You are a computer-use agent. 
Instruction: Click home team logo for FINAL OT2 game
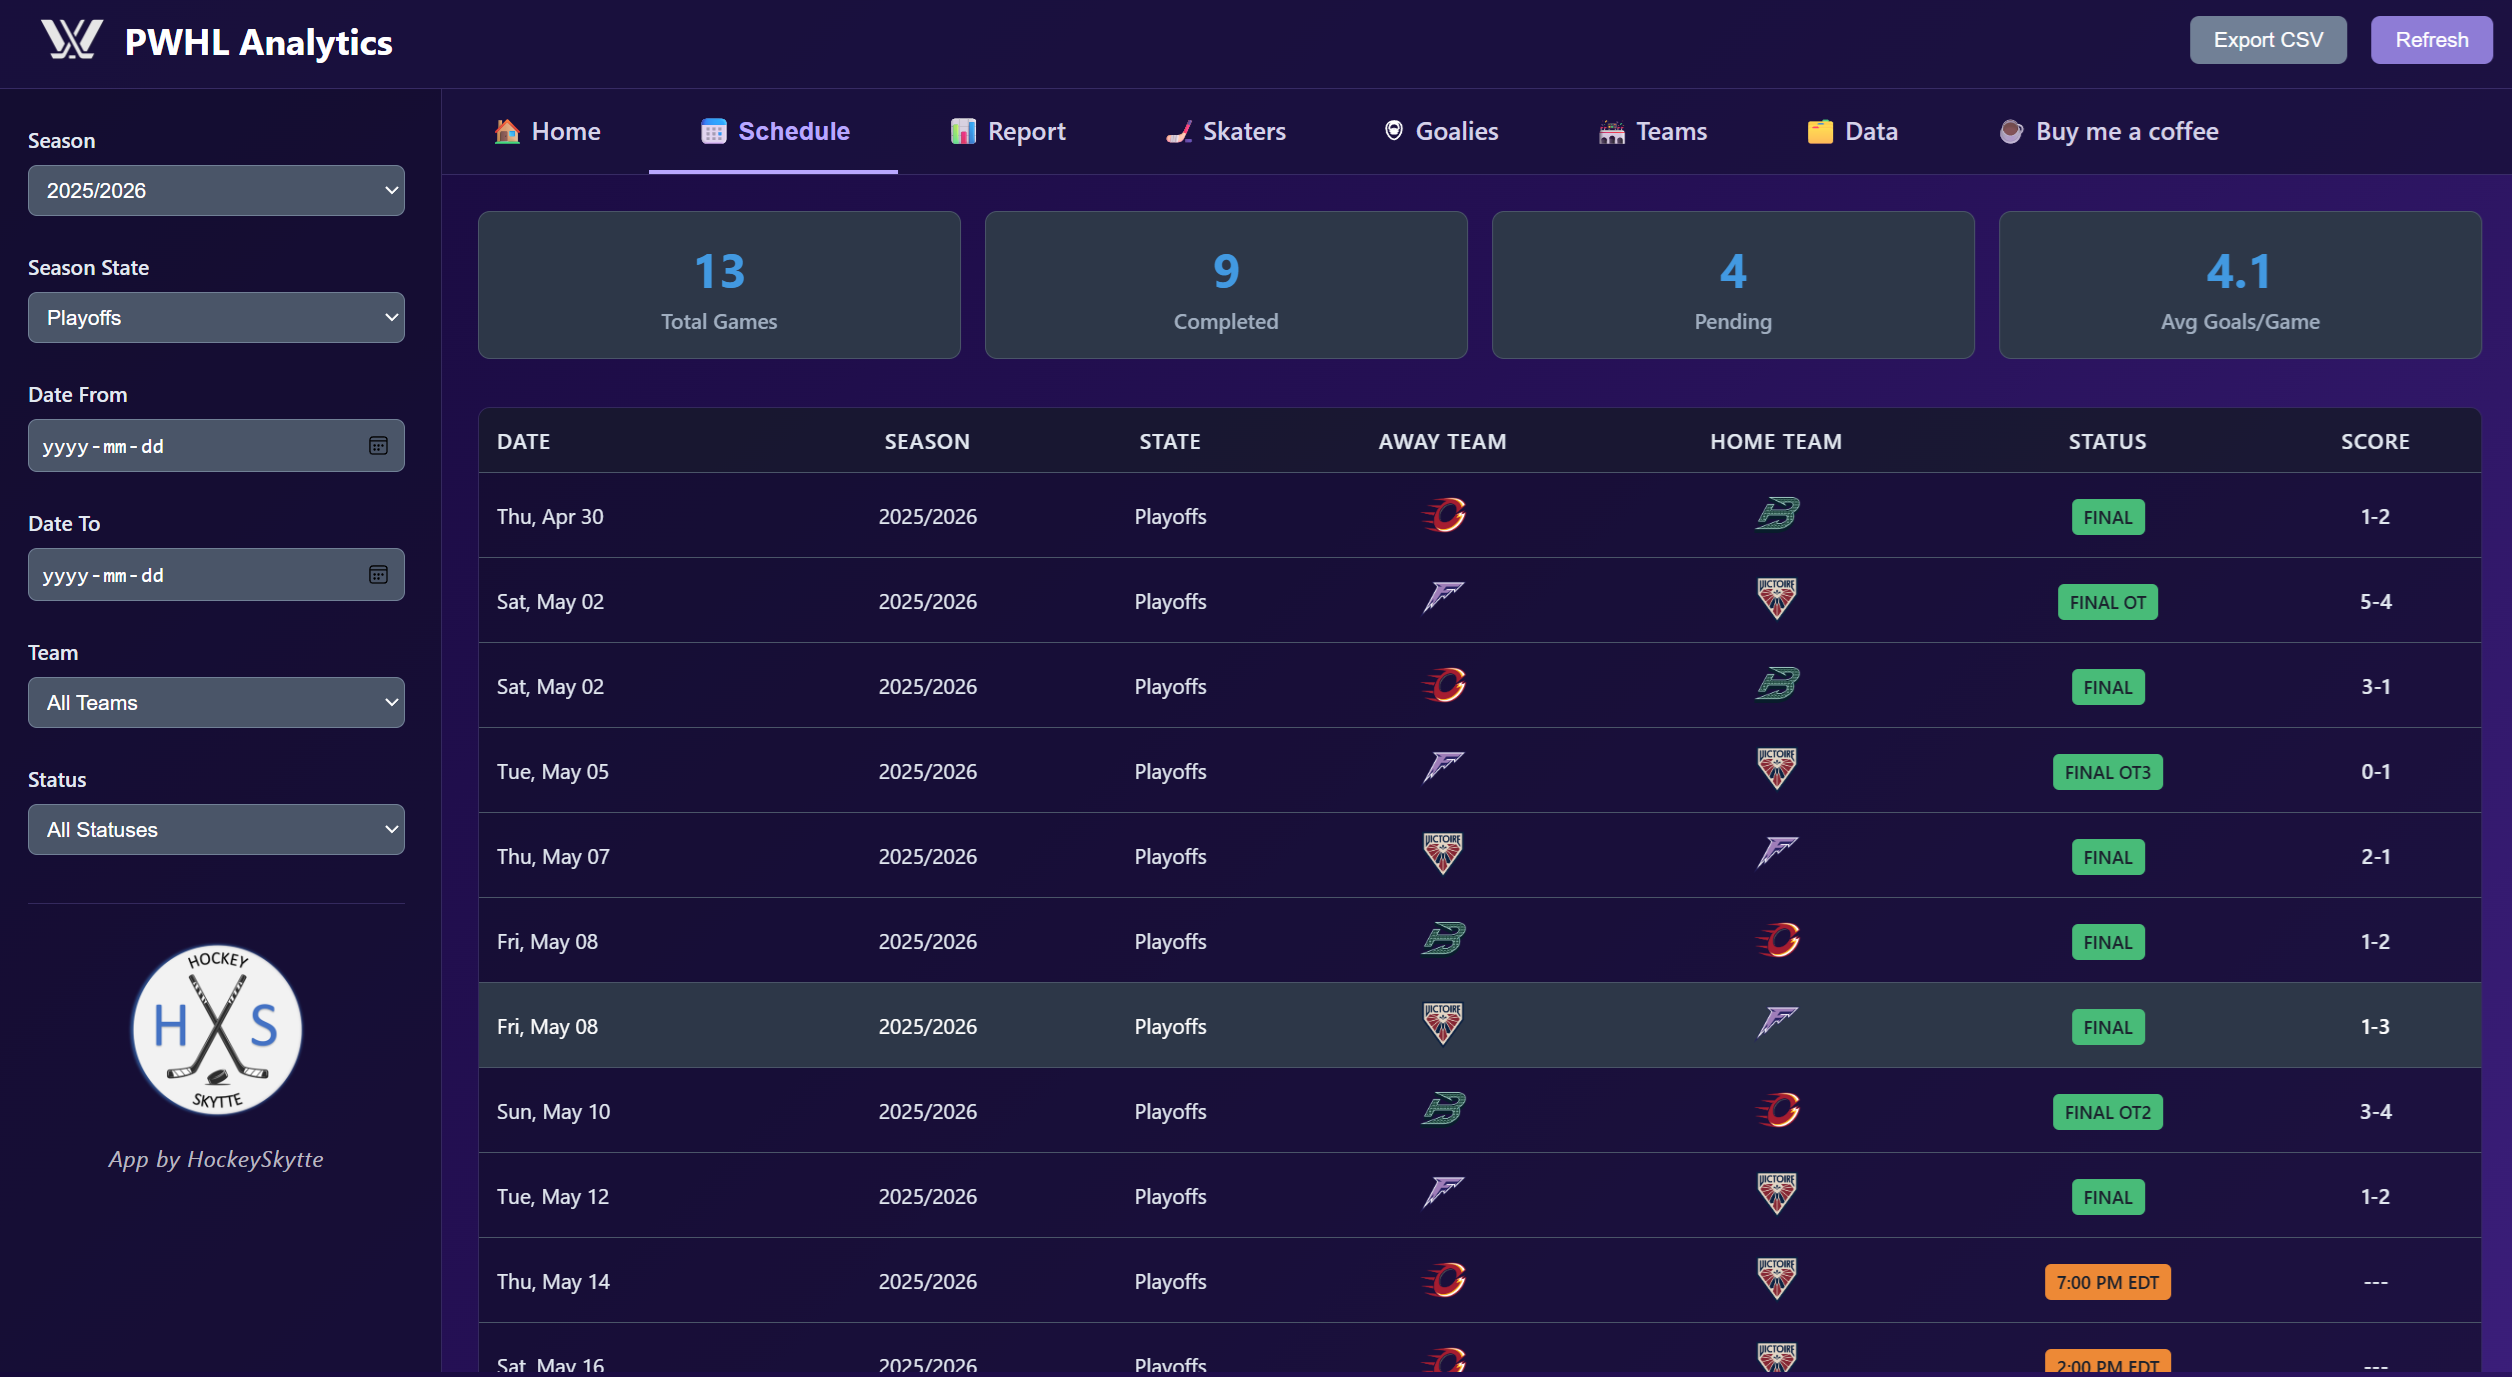tap(1777, 1110)
